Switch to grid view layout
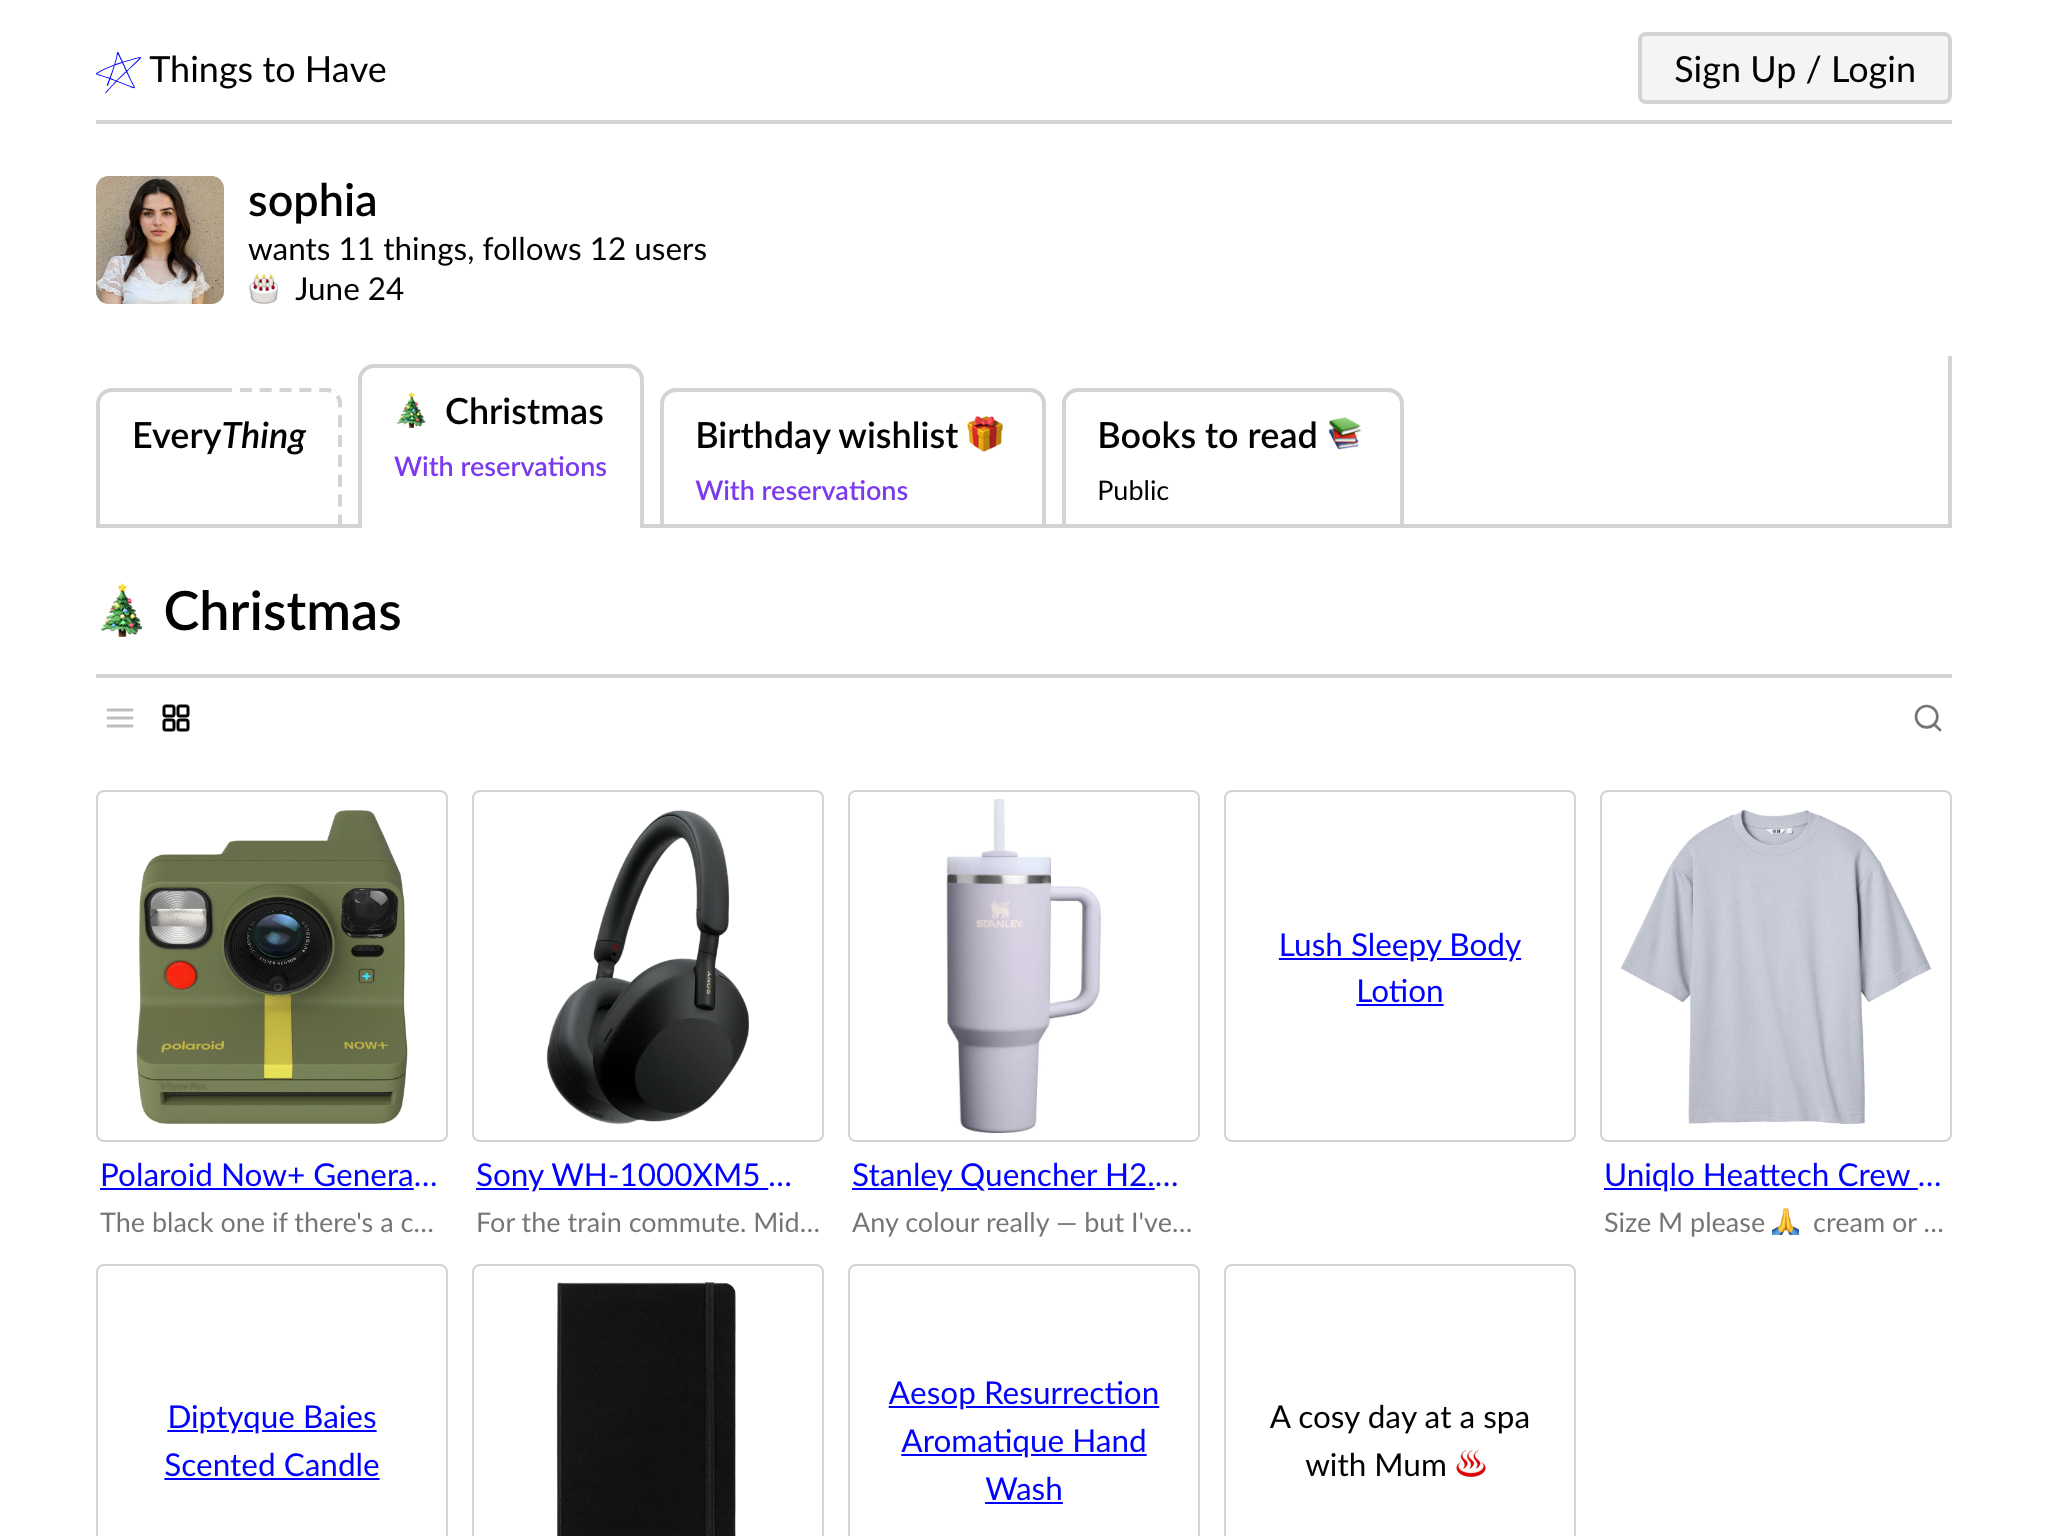This screenshot has height=1536, width=2048. pos(176,718)
